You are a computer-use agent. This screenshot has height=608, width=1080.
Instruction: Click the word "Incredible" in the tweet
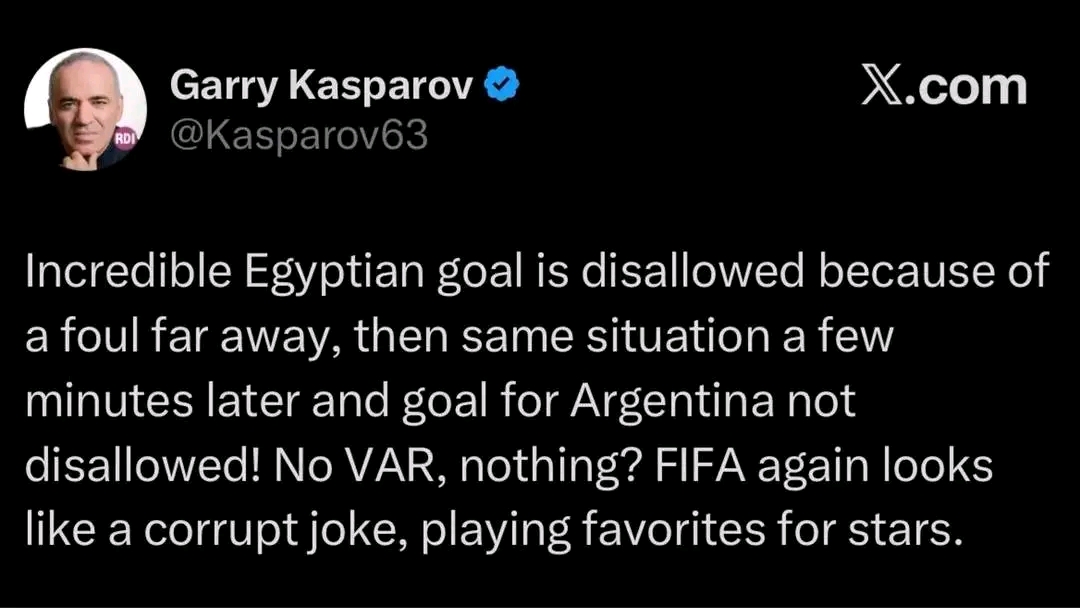coord(128,271)
